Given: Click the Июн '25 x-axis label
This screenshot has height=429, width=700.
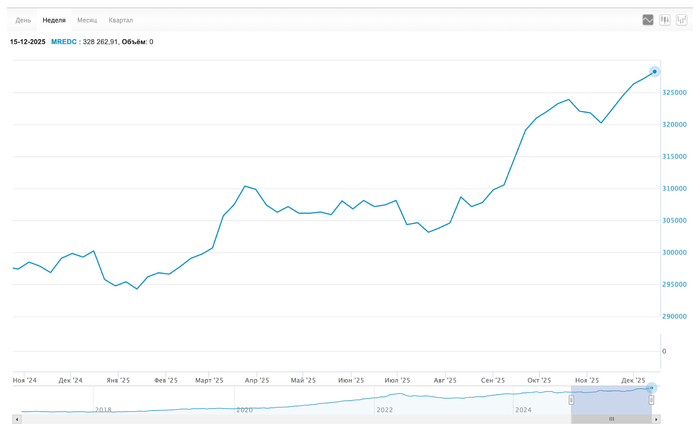Looking at the screenshot, I should pyautogui.click(x=351, y=380).
